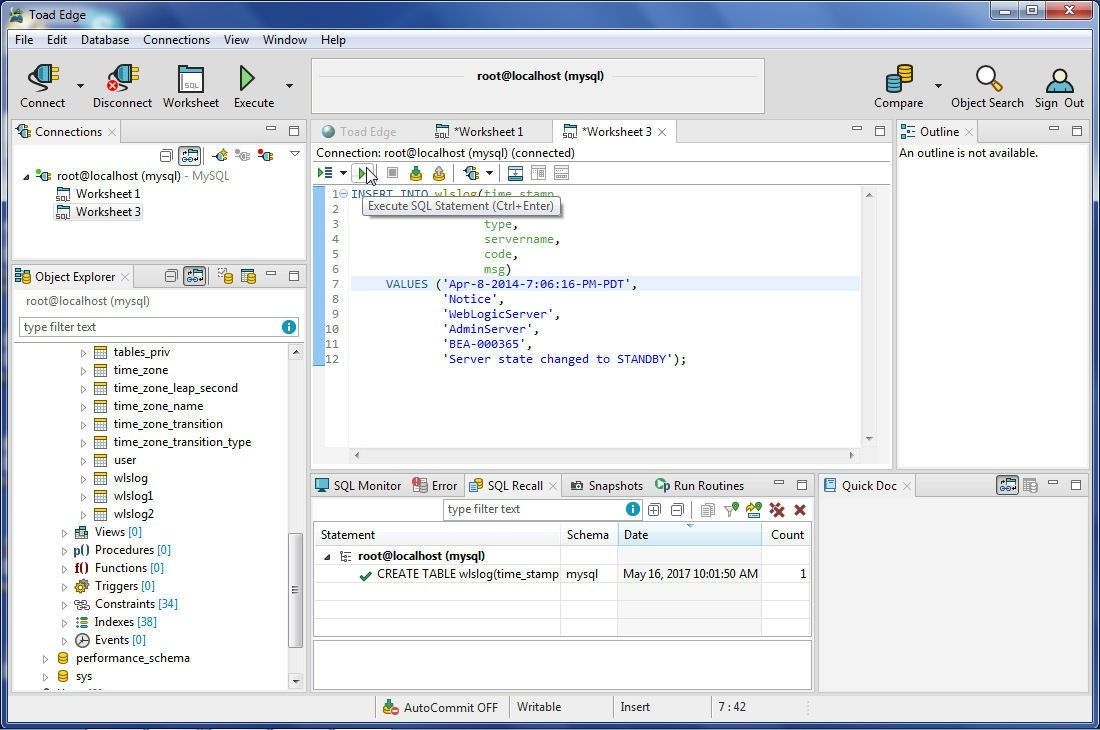Toggle the second result layout icon in worksheet toolbar
This screenshot has height=730, width=1100.
(x=538, y=173)
